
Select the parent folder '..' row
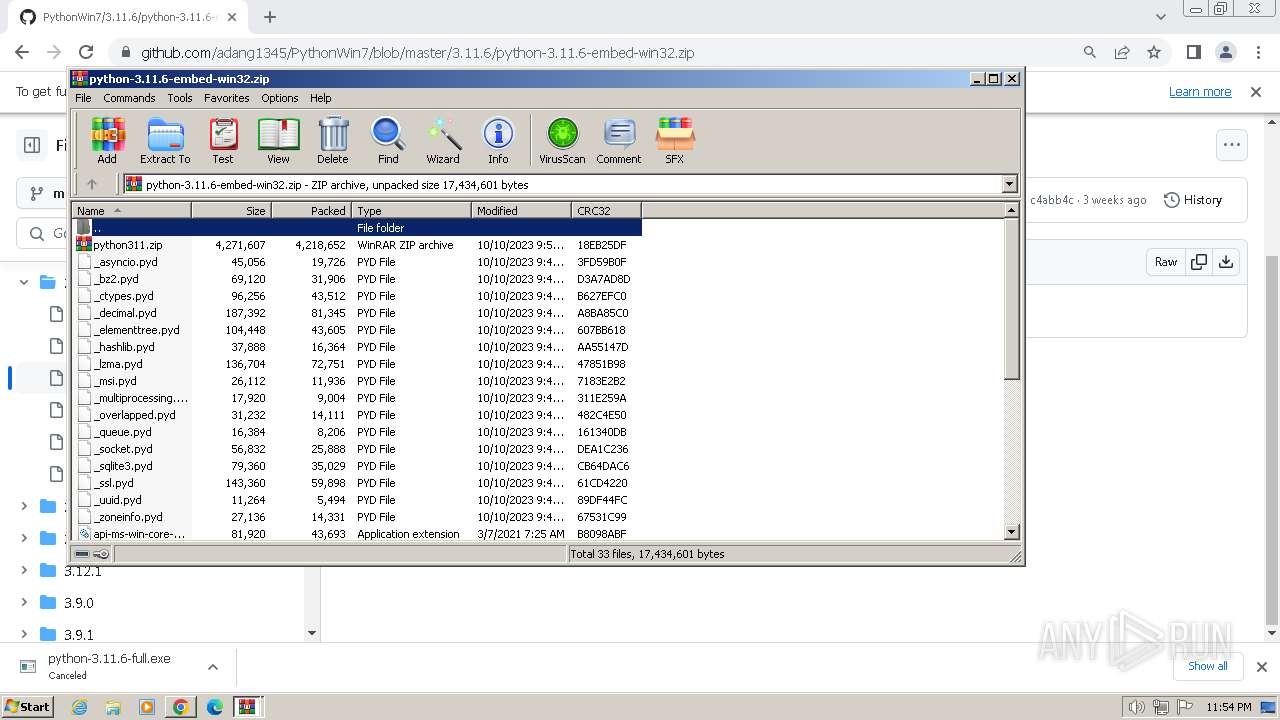coord(357,228)
